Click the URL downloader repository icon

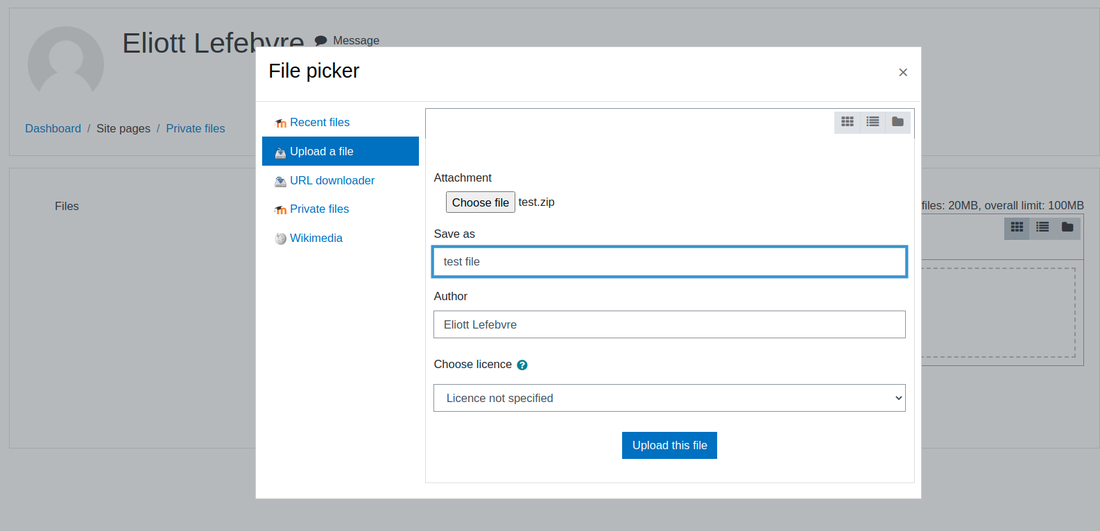281,181
